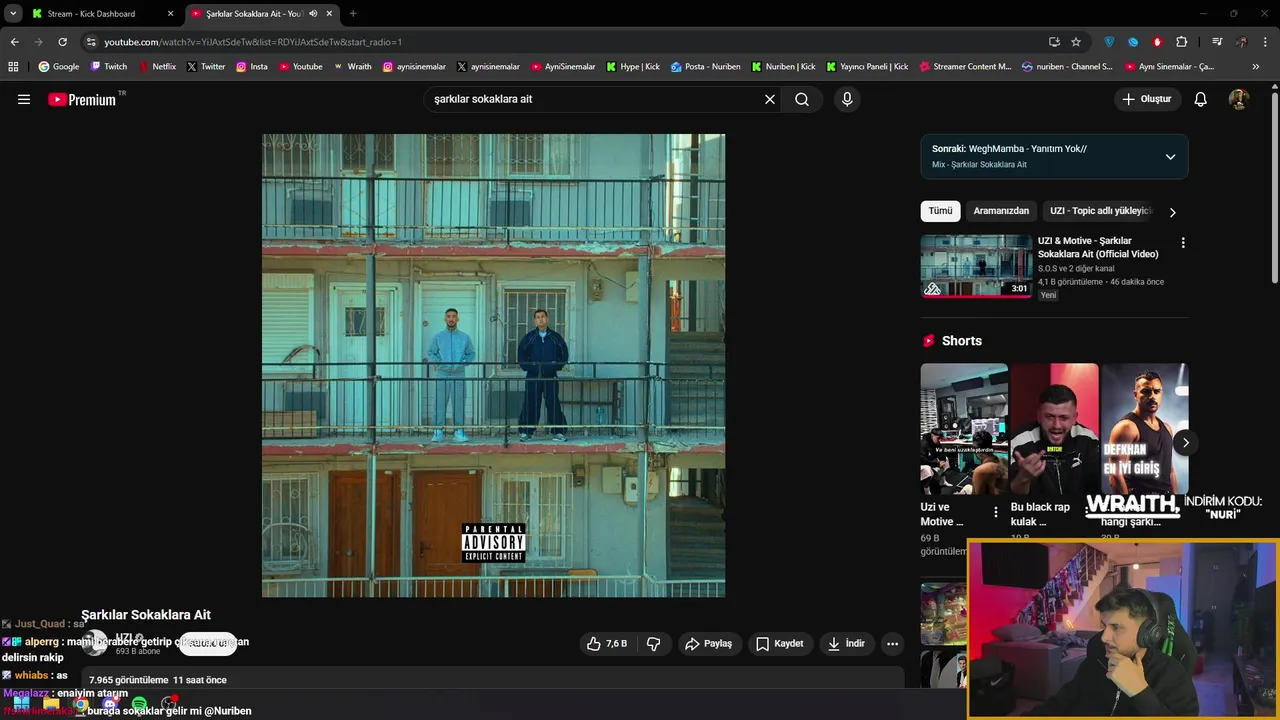This screenshot has width=1280, height=720.
Task: Go back with the browser back arrow
Action: [14, 42]
